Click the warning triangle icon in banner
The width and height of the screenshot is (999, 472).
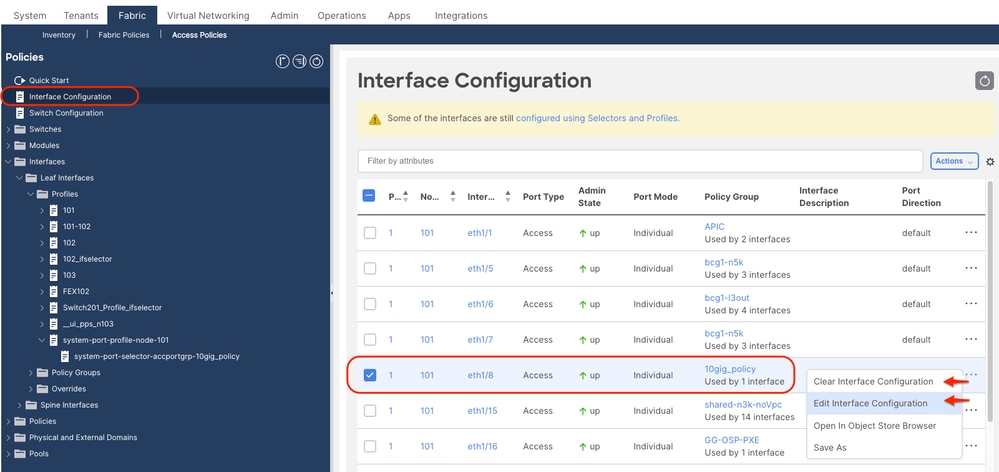375,119
